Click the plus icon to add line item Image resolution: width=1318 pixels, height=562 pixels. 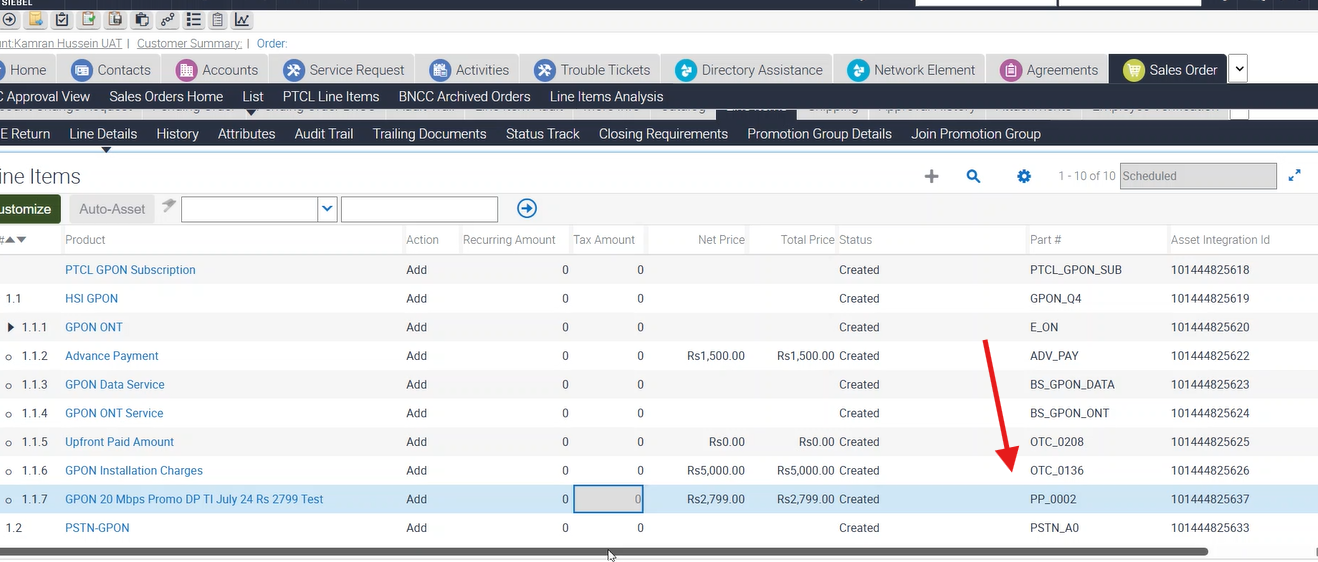931,176
